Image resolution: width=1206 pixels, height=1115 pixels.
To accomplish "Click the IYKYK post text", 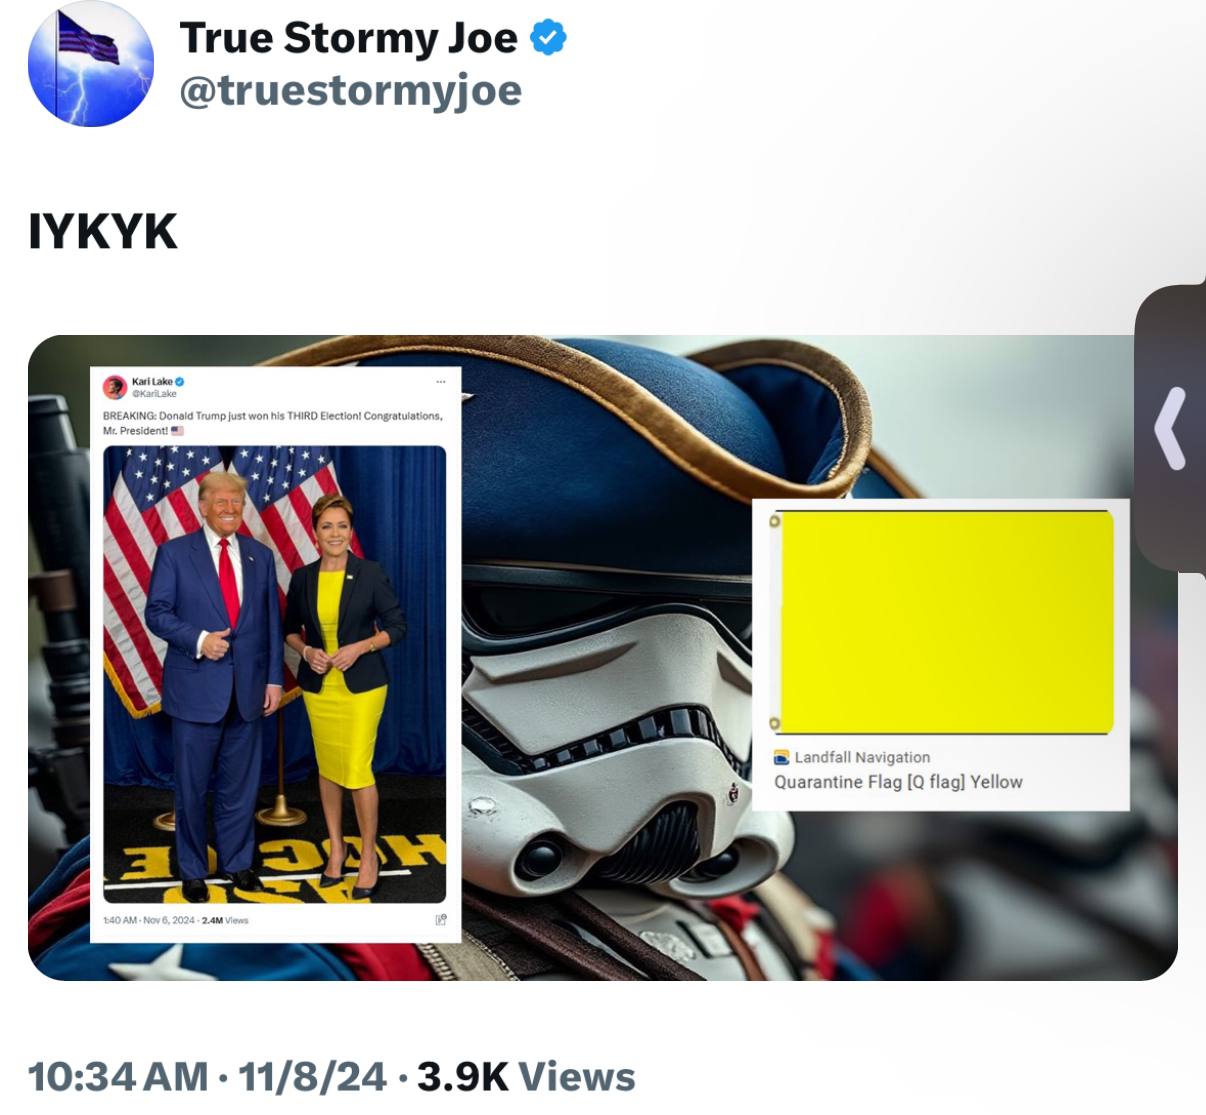I will pyautogui.click(x=103, y=231).
